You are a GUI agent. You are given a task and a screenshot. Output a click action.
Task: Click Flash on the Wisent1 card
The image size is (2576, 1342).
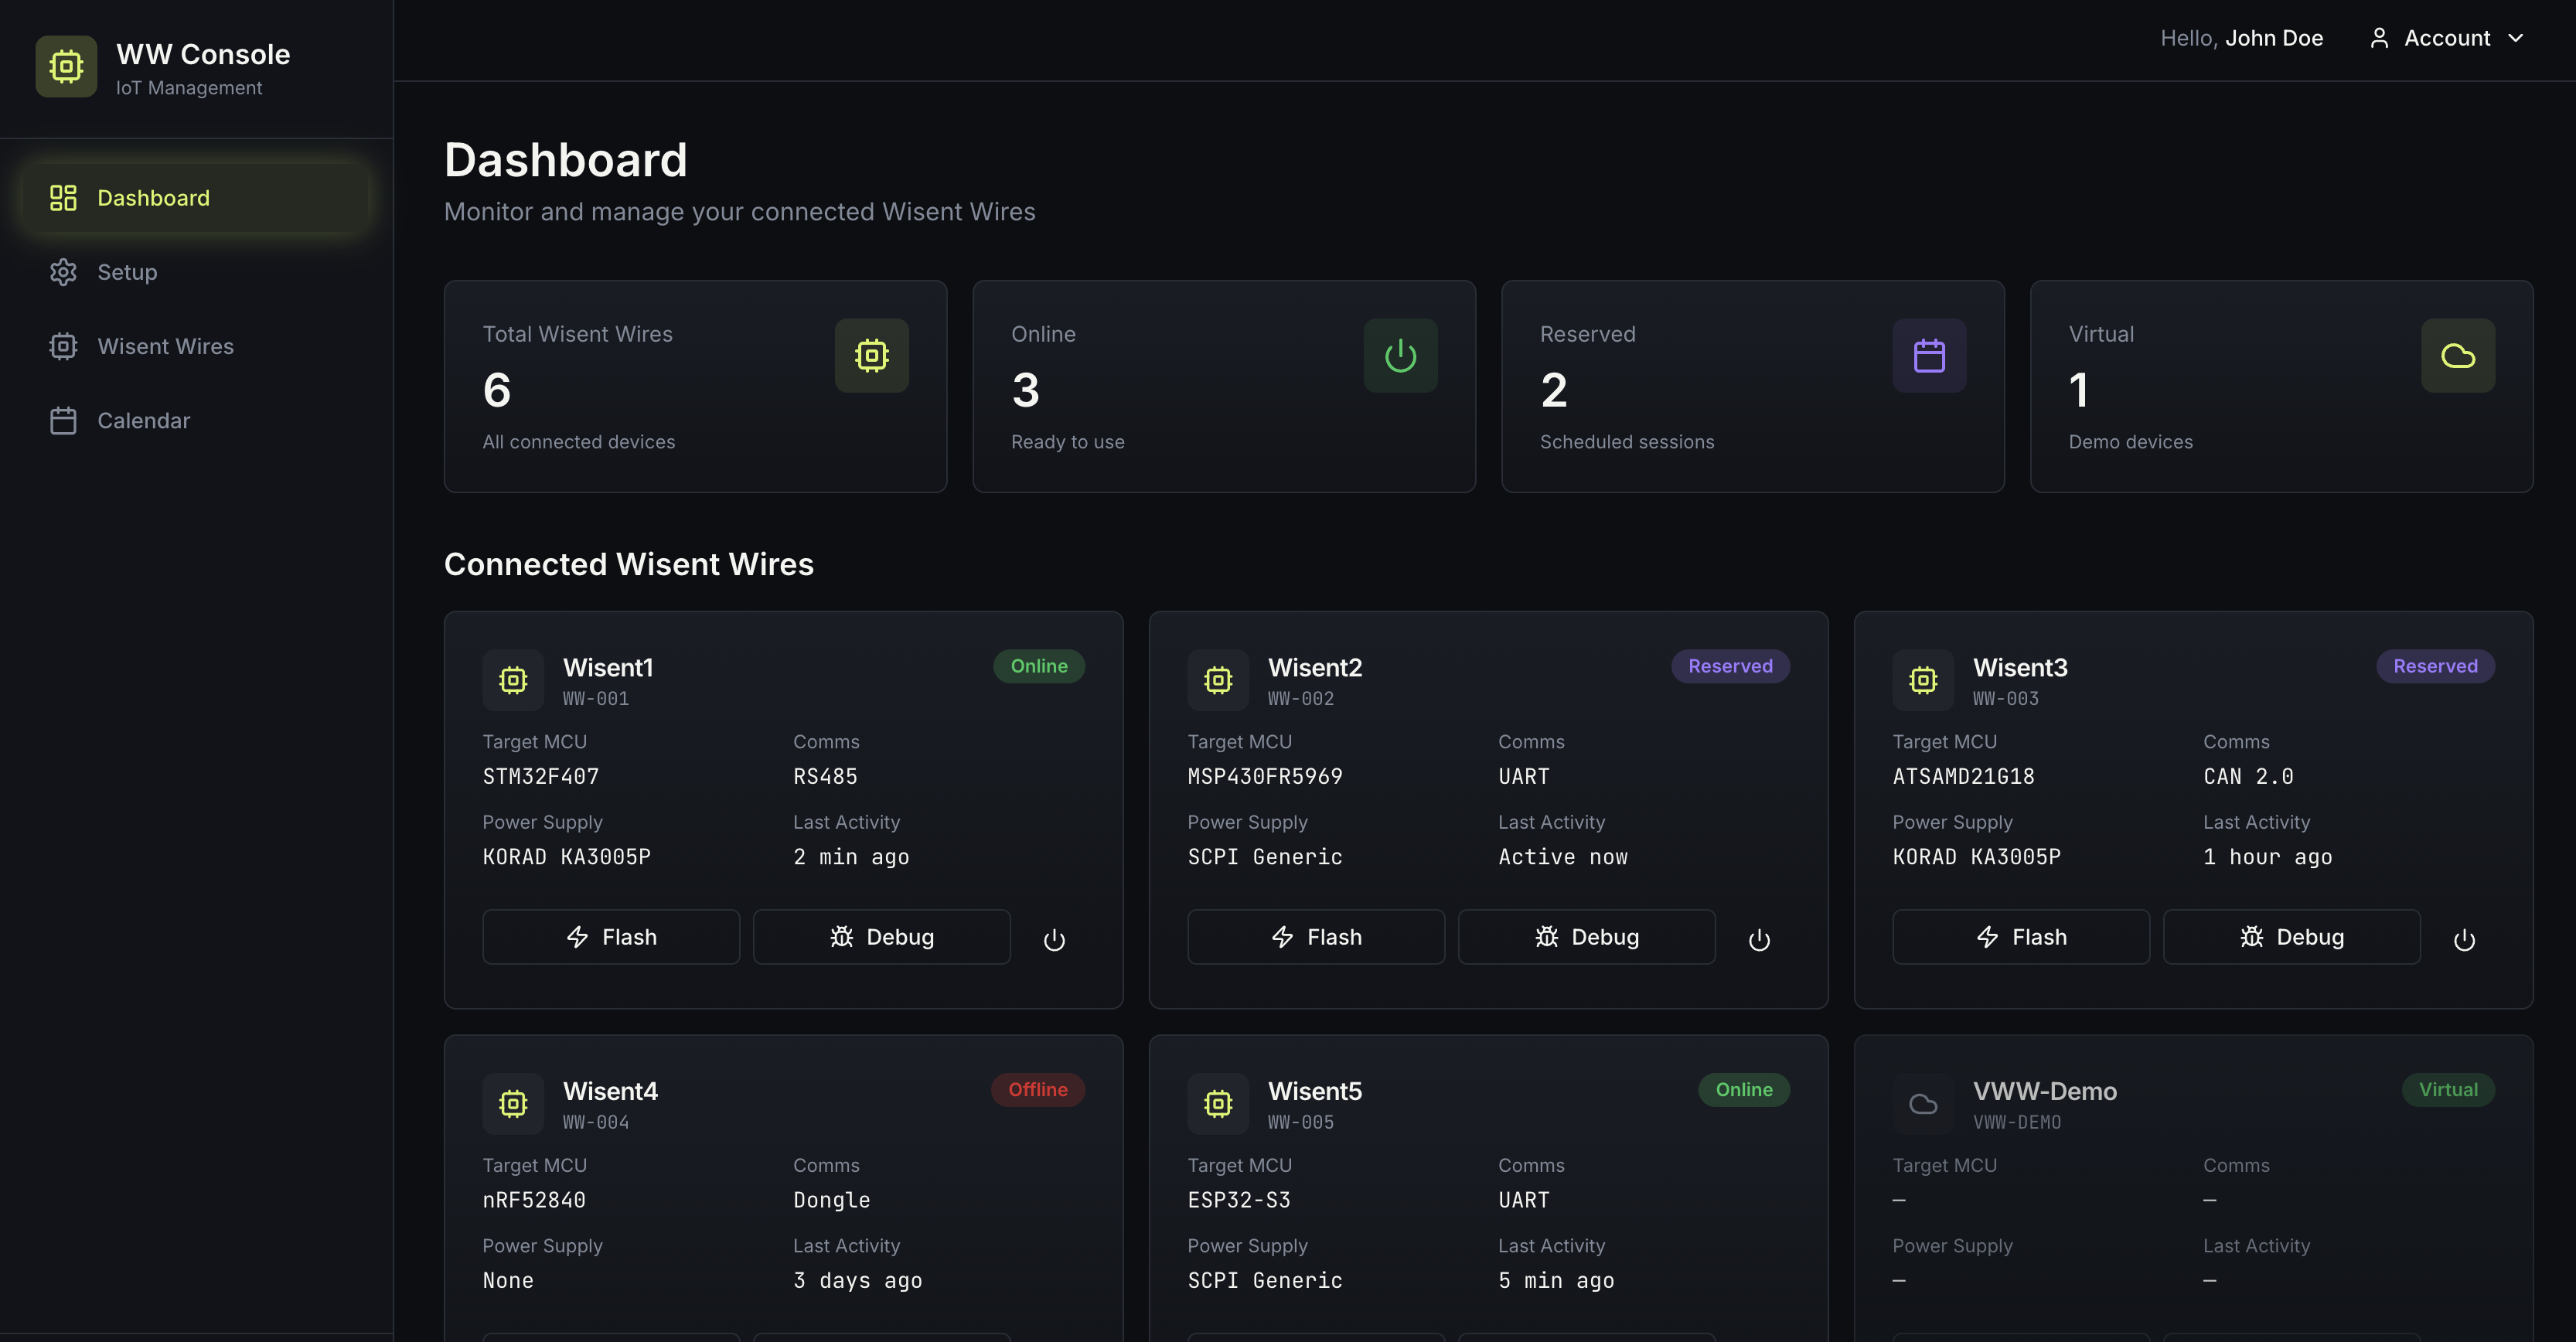point(610,937)
